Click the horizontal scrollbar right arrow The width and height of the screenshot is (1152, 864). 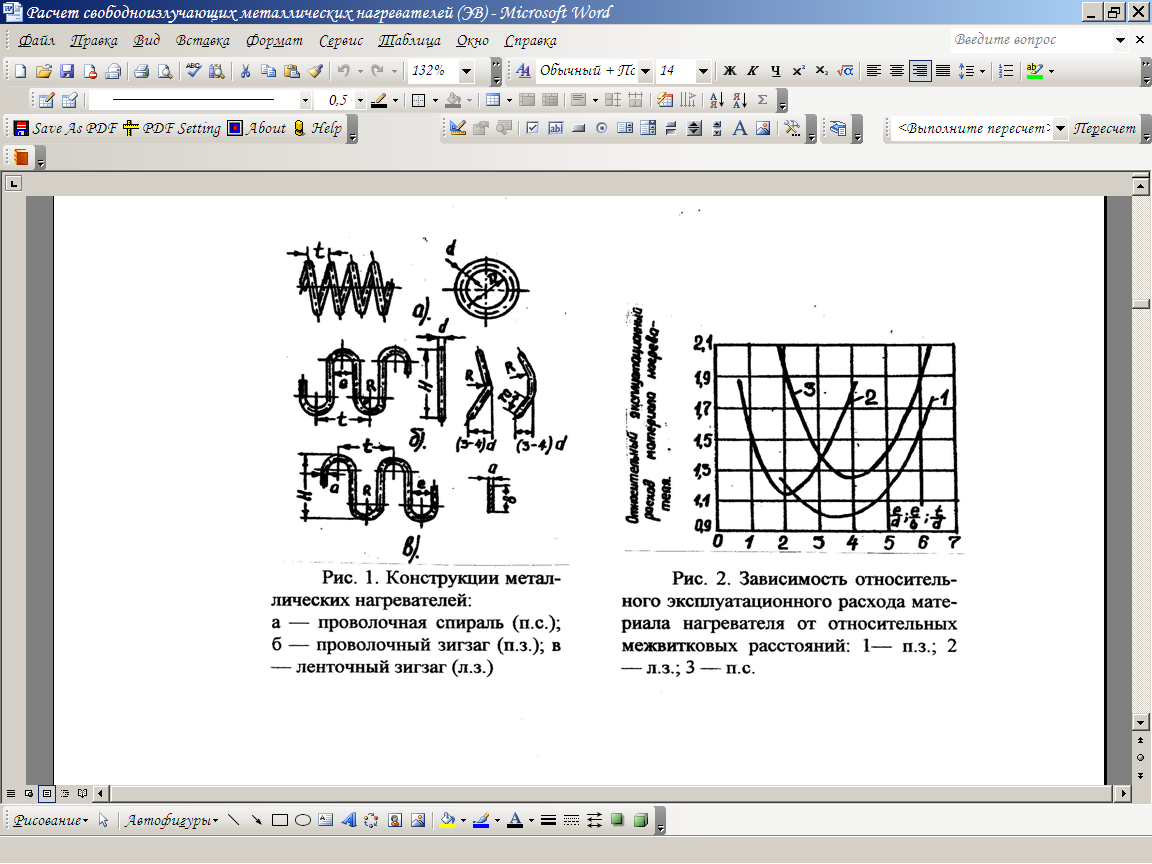coord(1123,793)
